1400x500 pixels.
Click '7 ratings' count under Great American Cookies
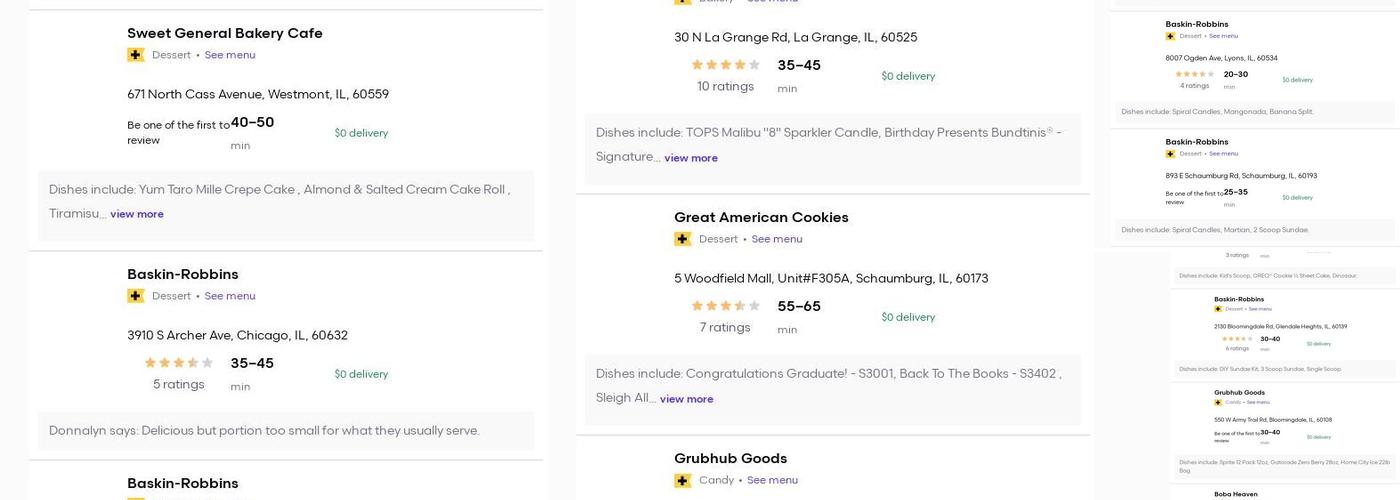(725, 328)
